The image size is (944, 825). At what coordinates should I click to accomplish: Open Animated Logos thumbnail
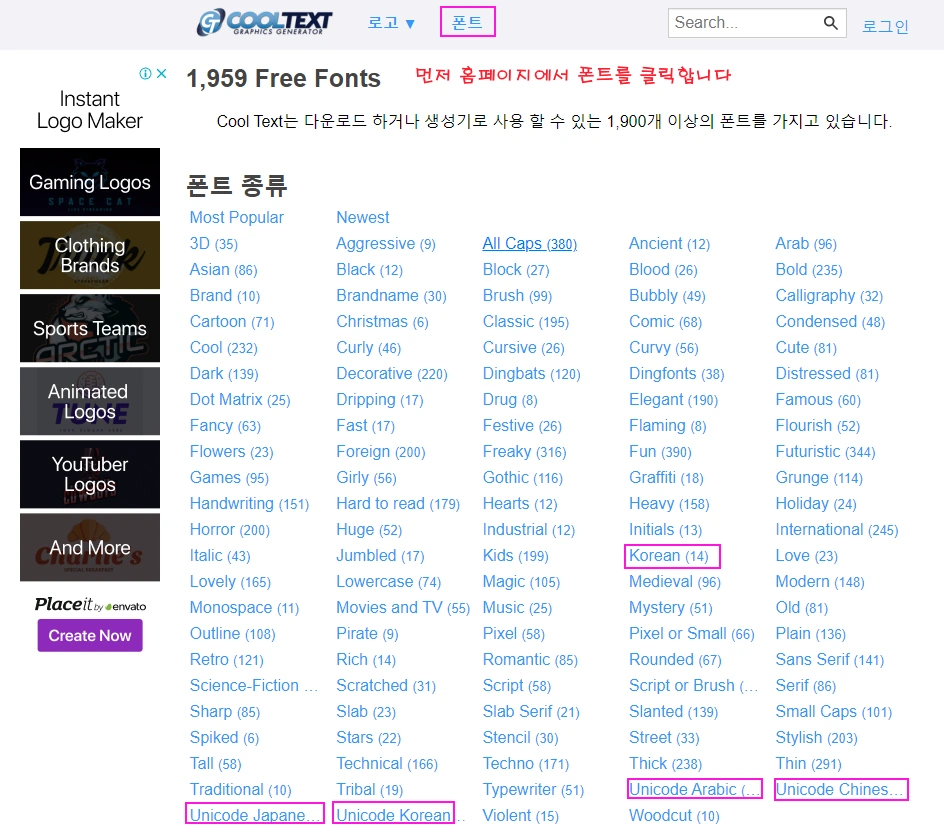point(90,401)
